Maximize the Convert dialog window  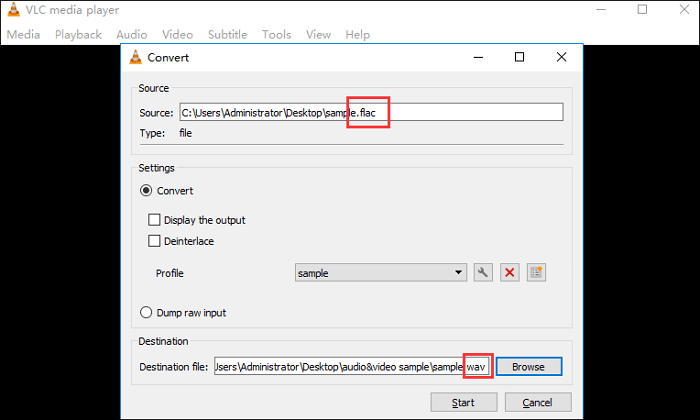(519, 57)
